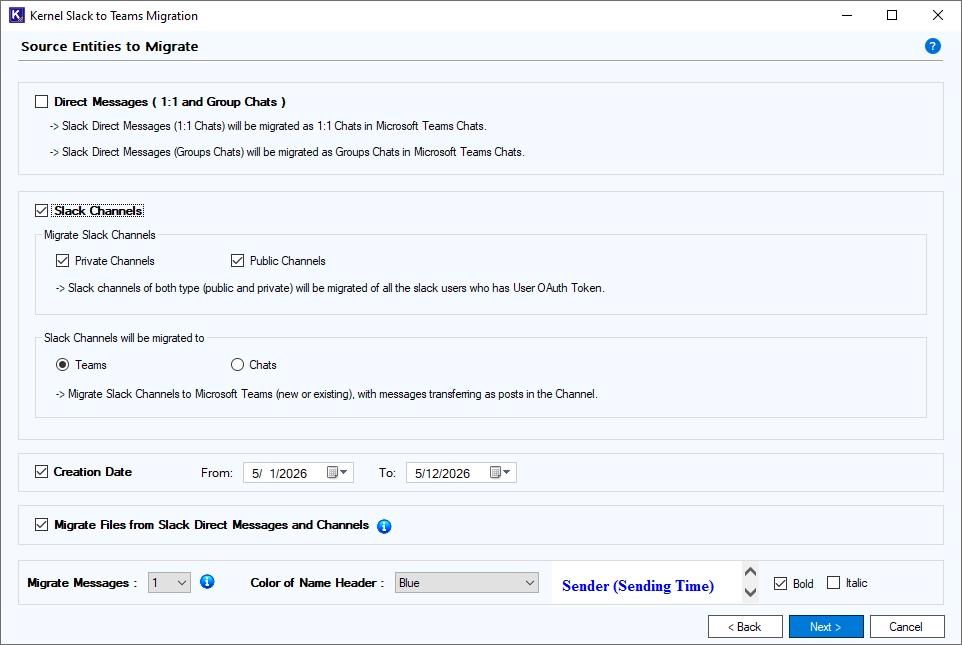This screenshot has height=645, width=962.
Task: Close the Kernel Slack to Teams window
Action: coord(938,15)
